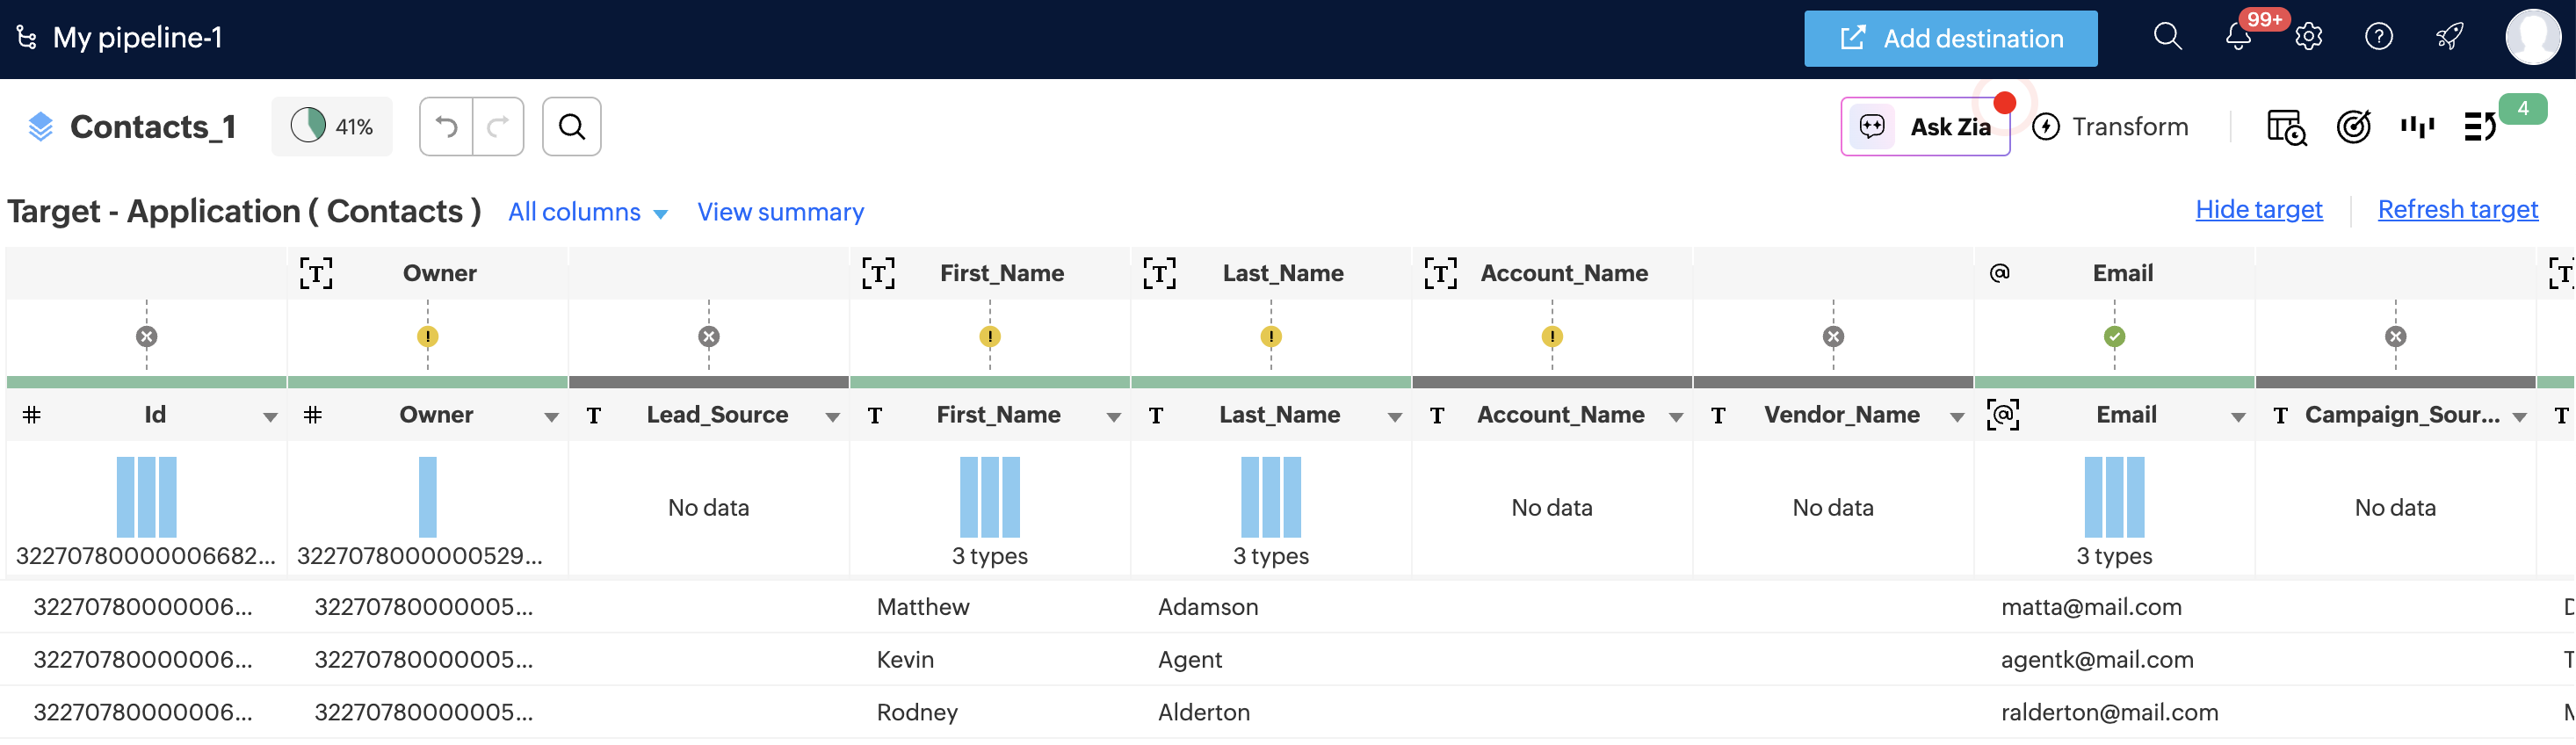
Task: Click the email type icon of source Email column
Action: (2003, 414)
